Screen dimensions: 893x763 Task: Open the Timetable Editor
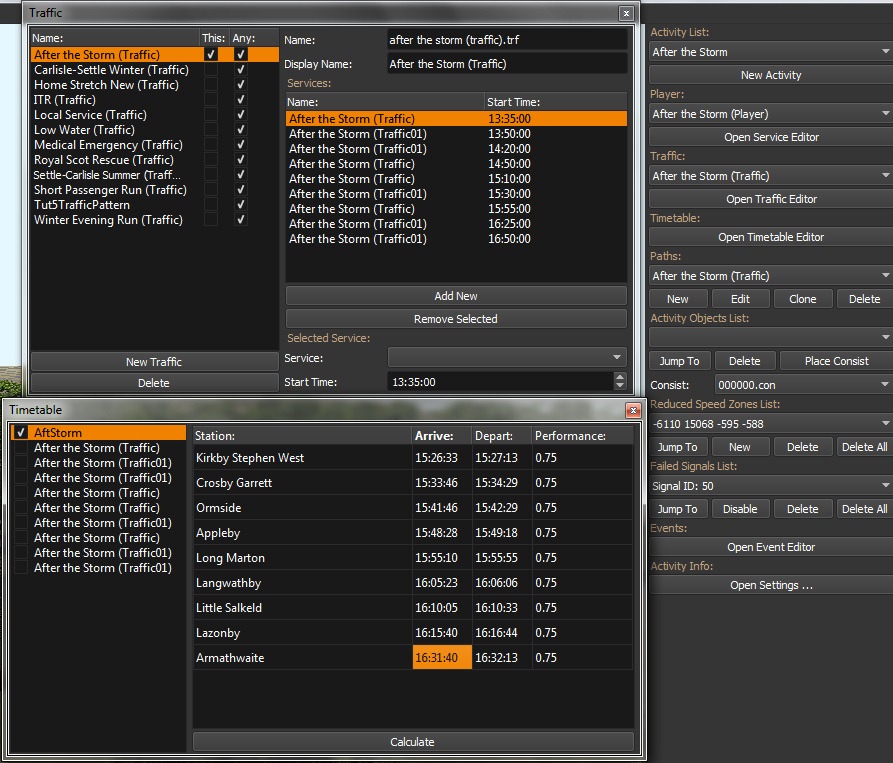770,237
